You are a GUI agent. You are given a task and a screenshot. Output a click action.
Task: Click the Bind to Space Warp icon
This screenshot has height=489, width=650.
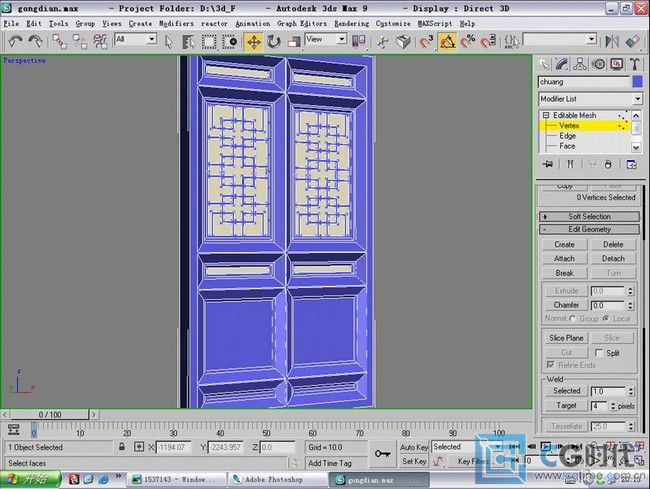(100, 41)
